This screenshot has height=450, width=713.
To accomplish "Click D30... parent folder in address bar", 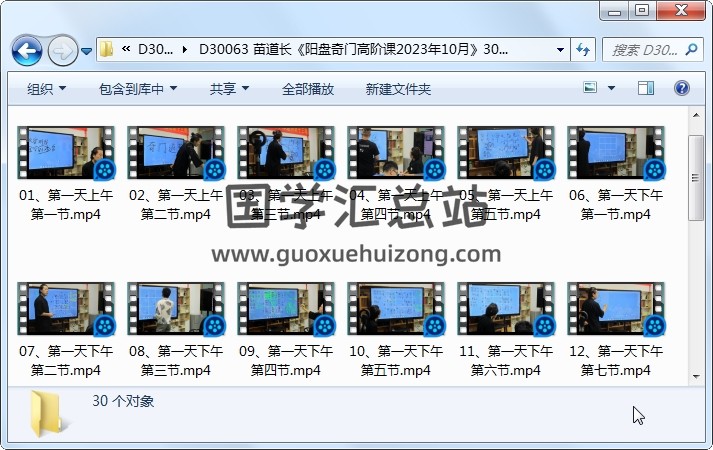I will 155,50.
